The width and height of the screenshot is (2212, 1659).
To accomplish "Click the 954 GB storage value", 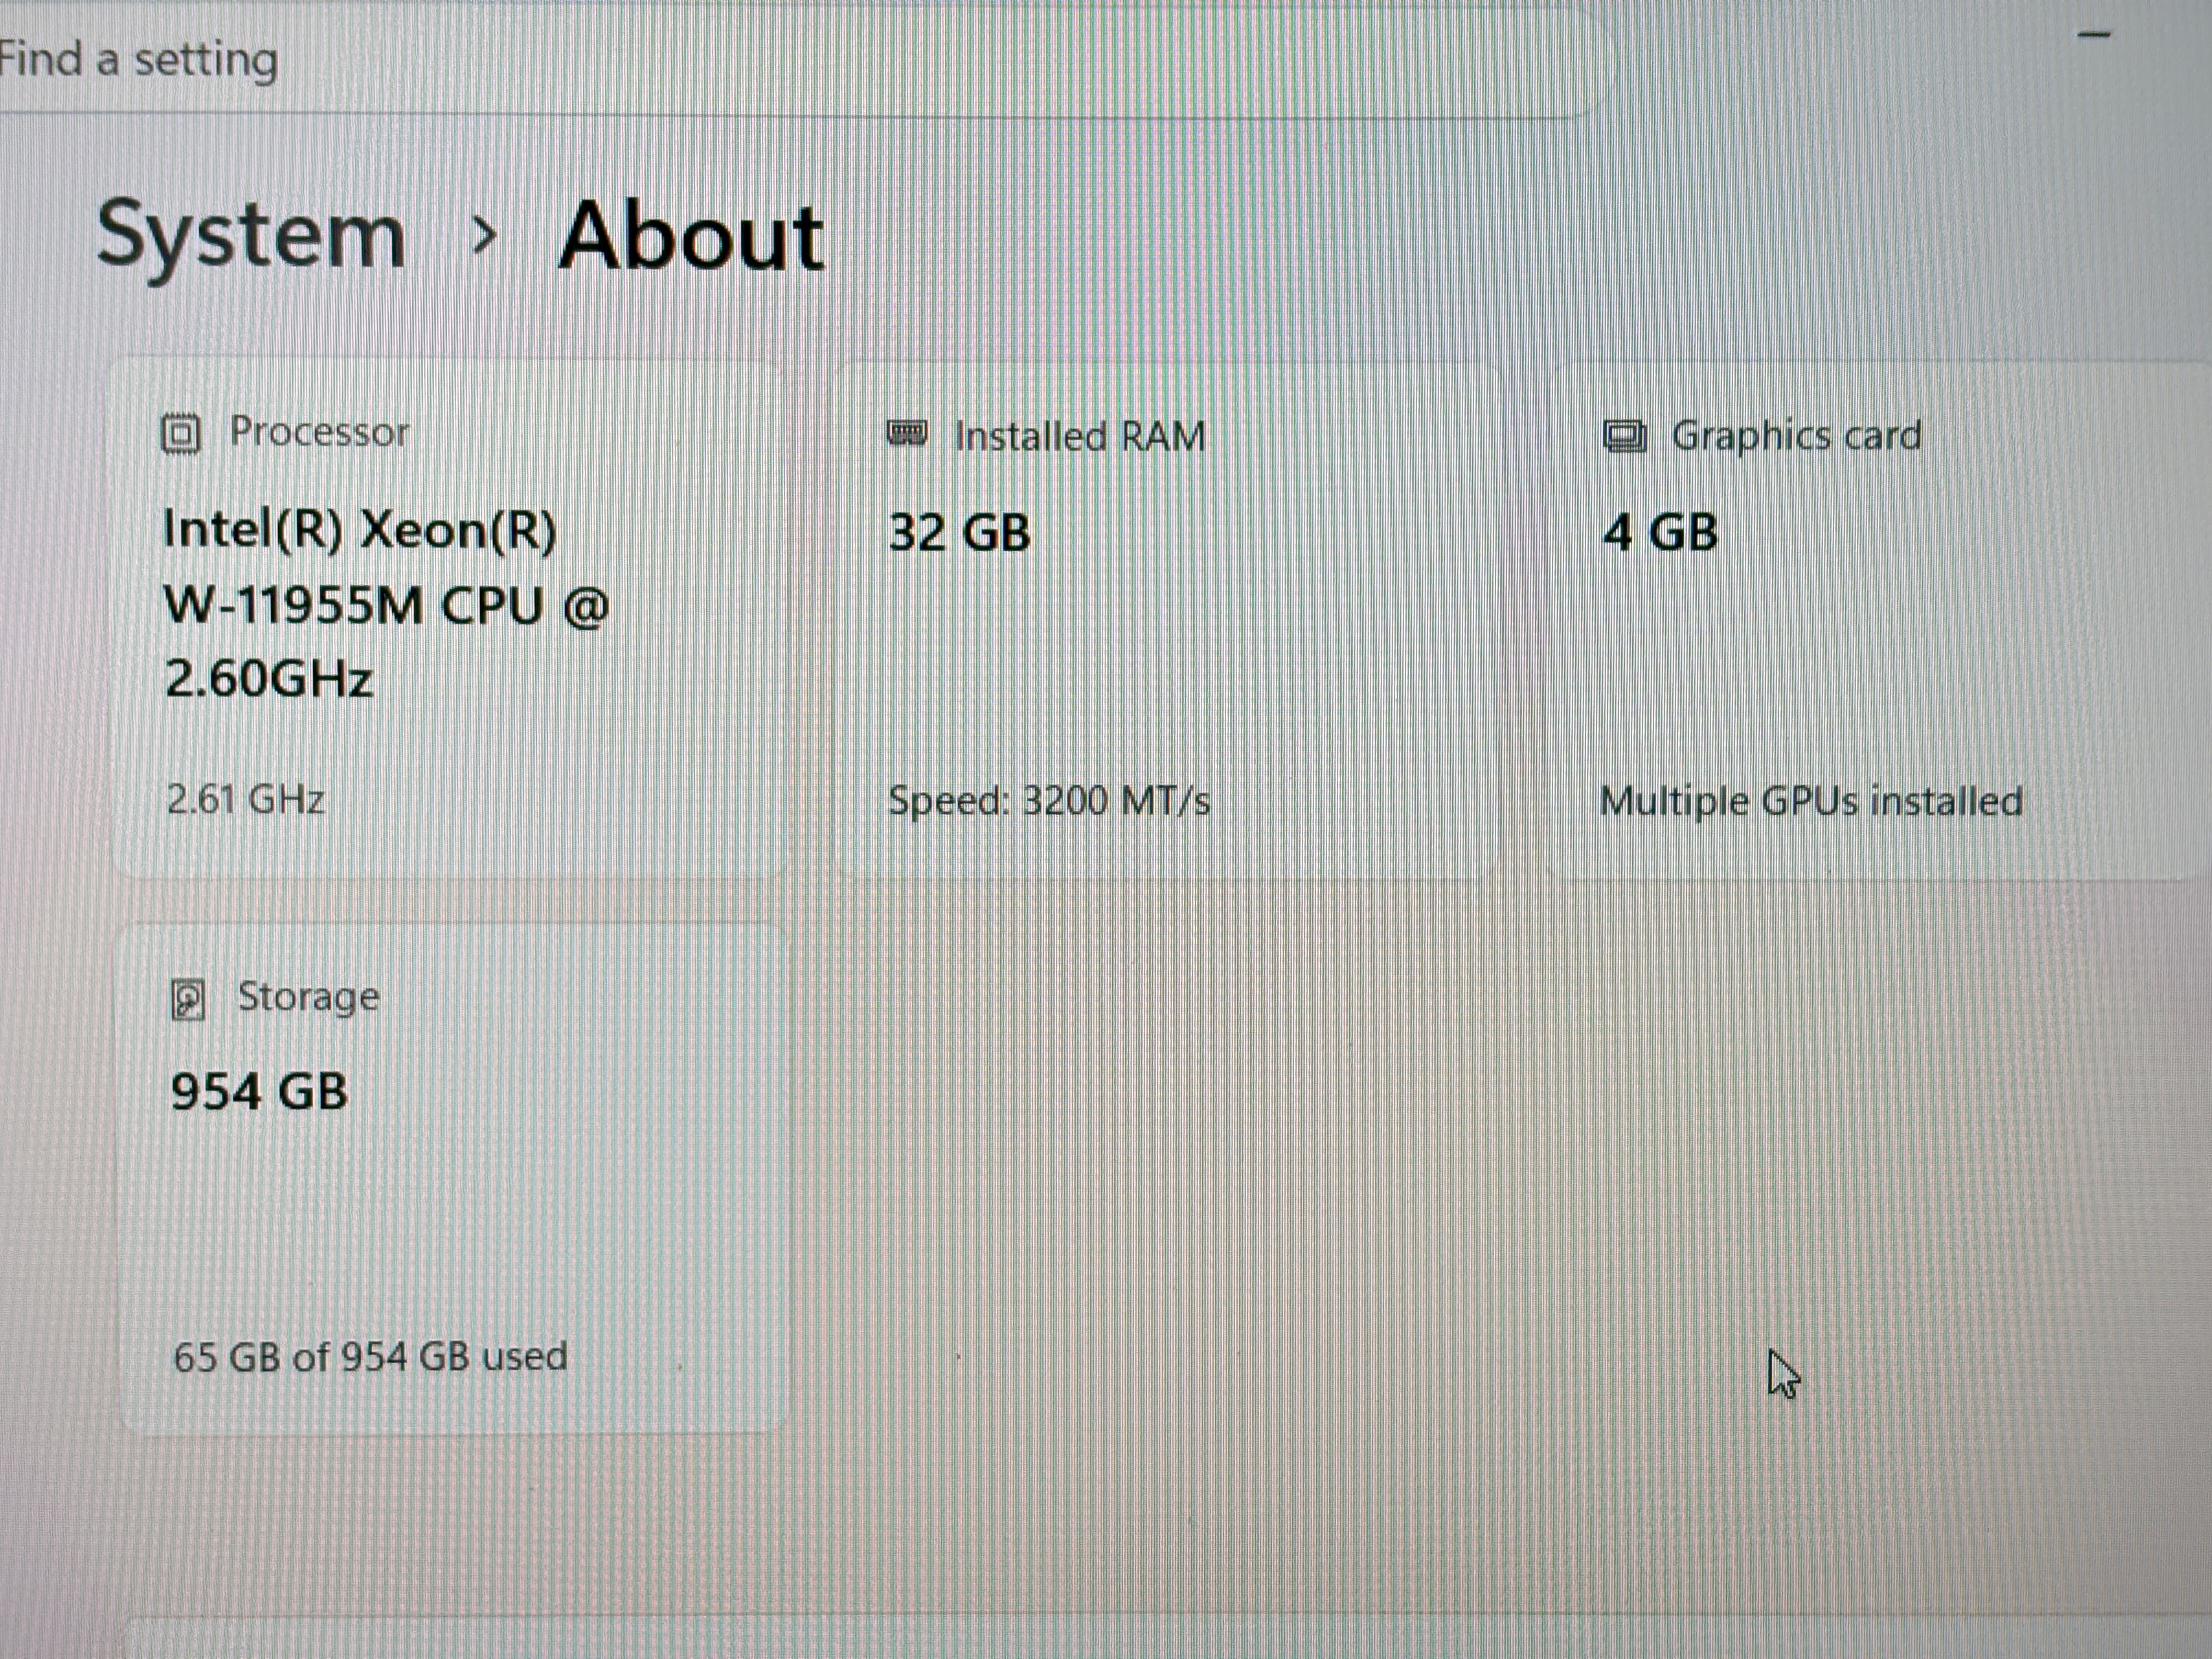I will point(259,1091).
